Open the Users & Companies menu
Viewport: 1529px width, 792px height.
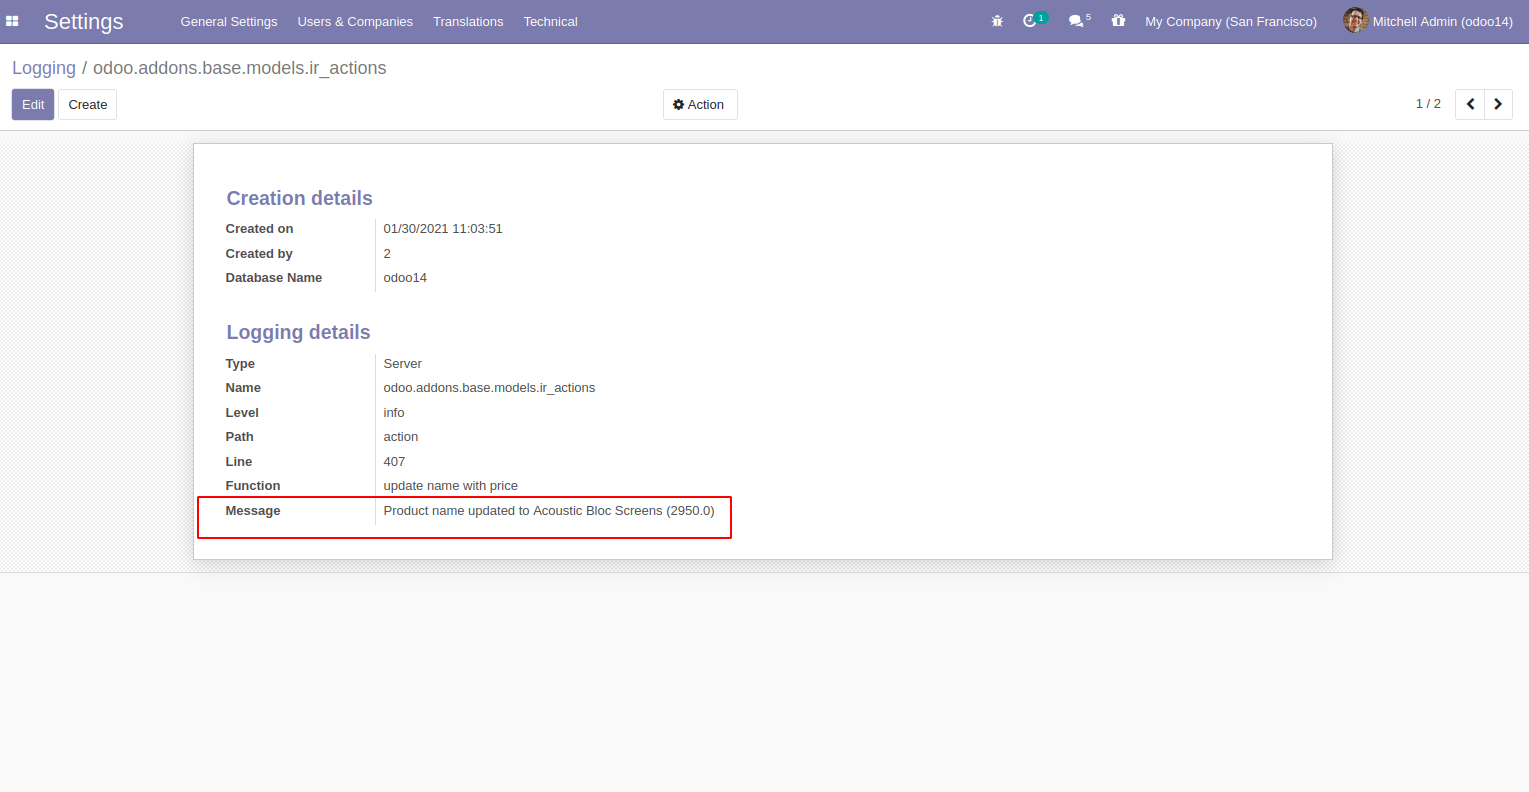355,21
